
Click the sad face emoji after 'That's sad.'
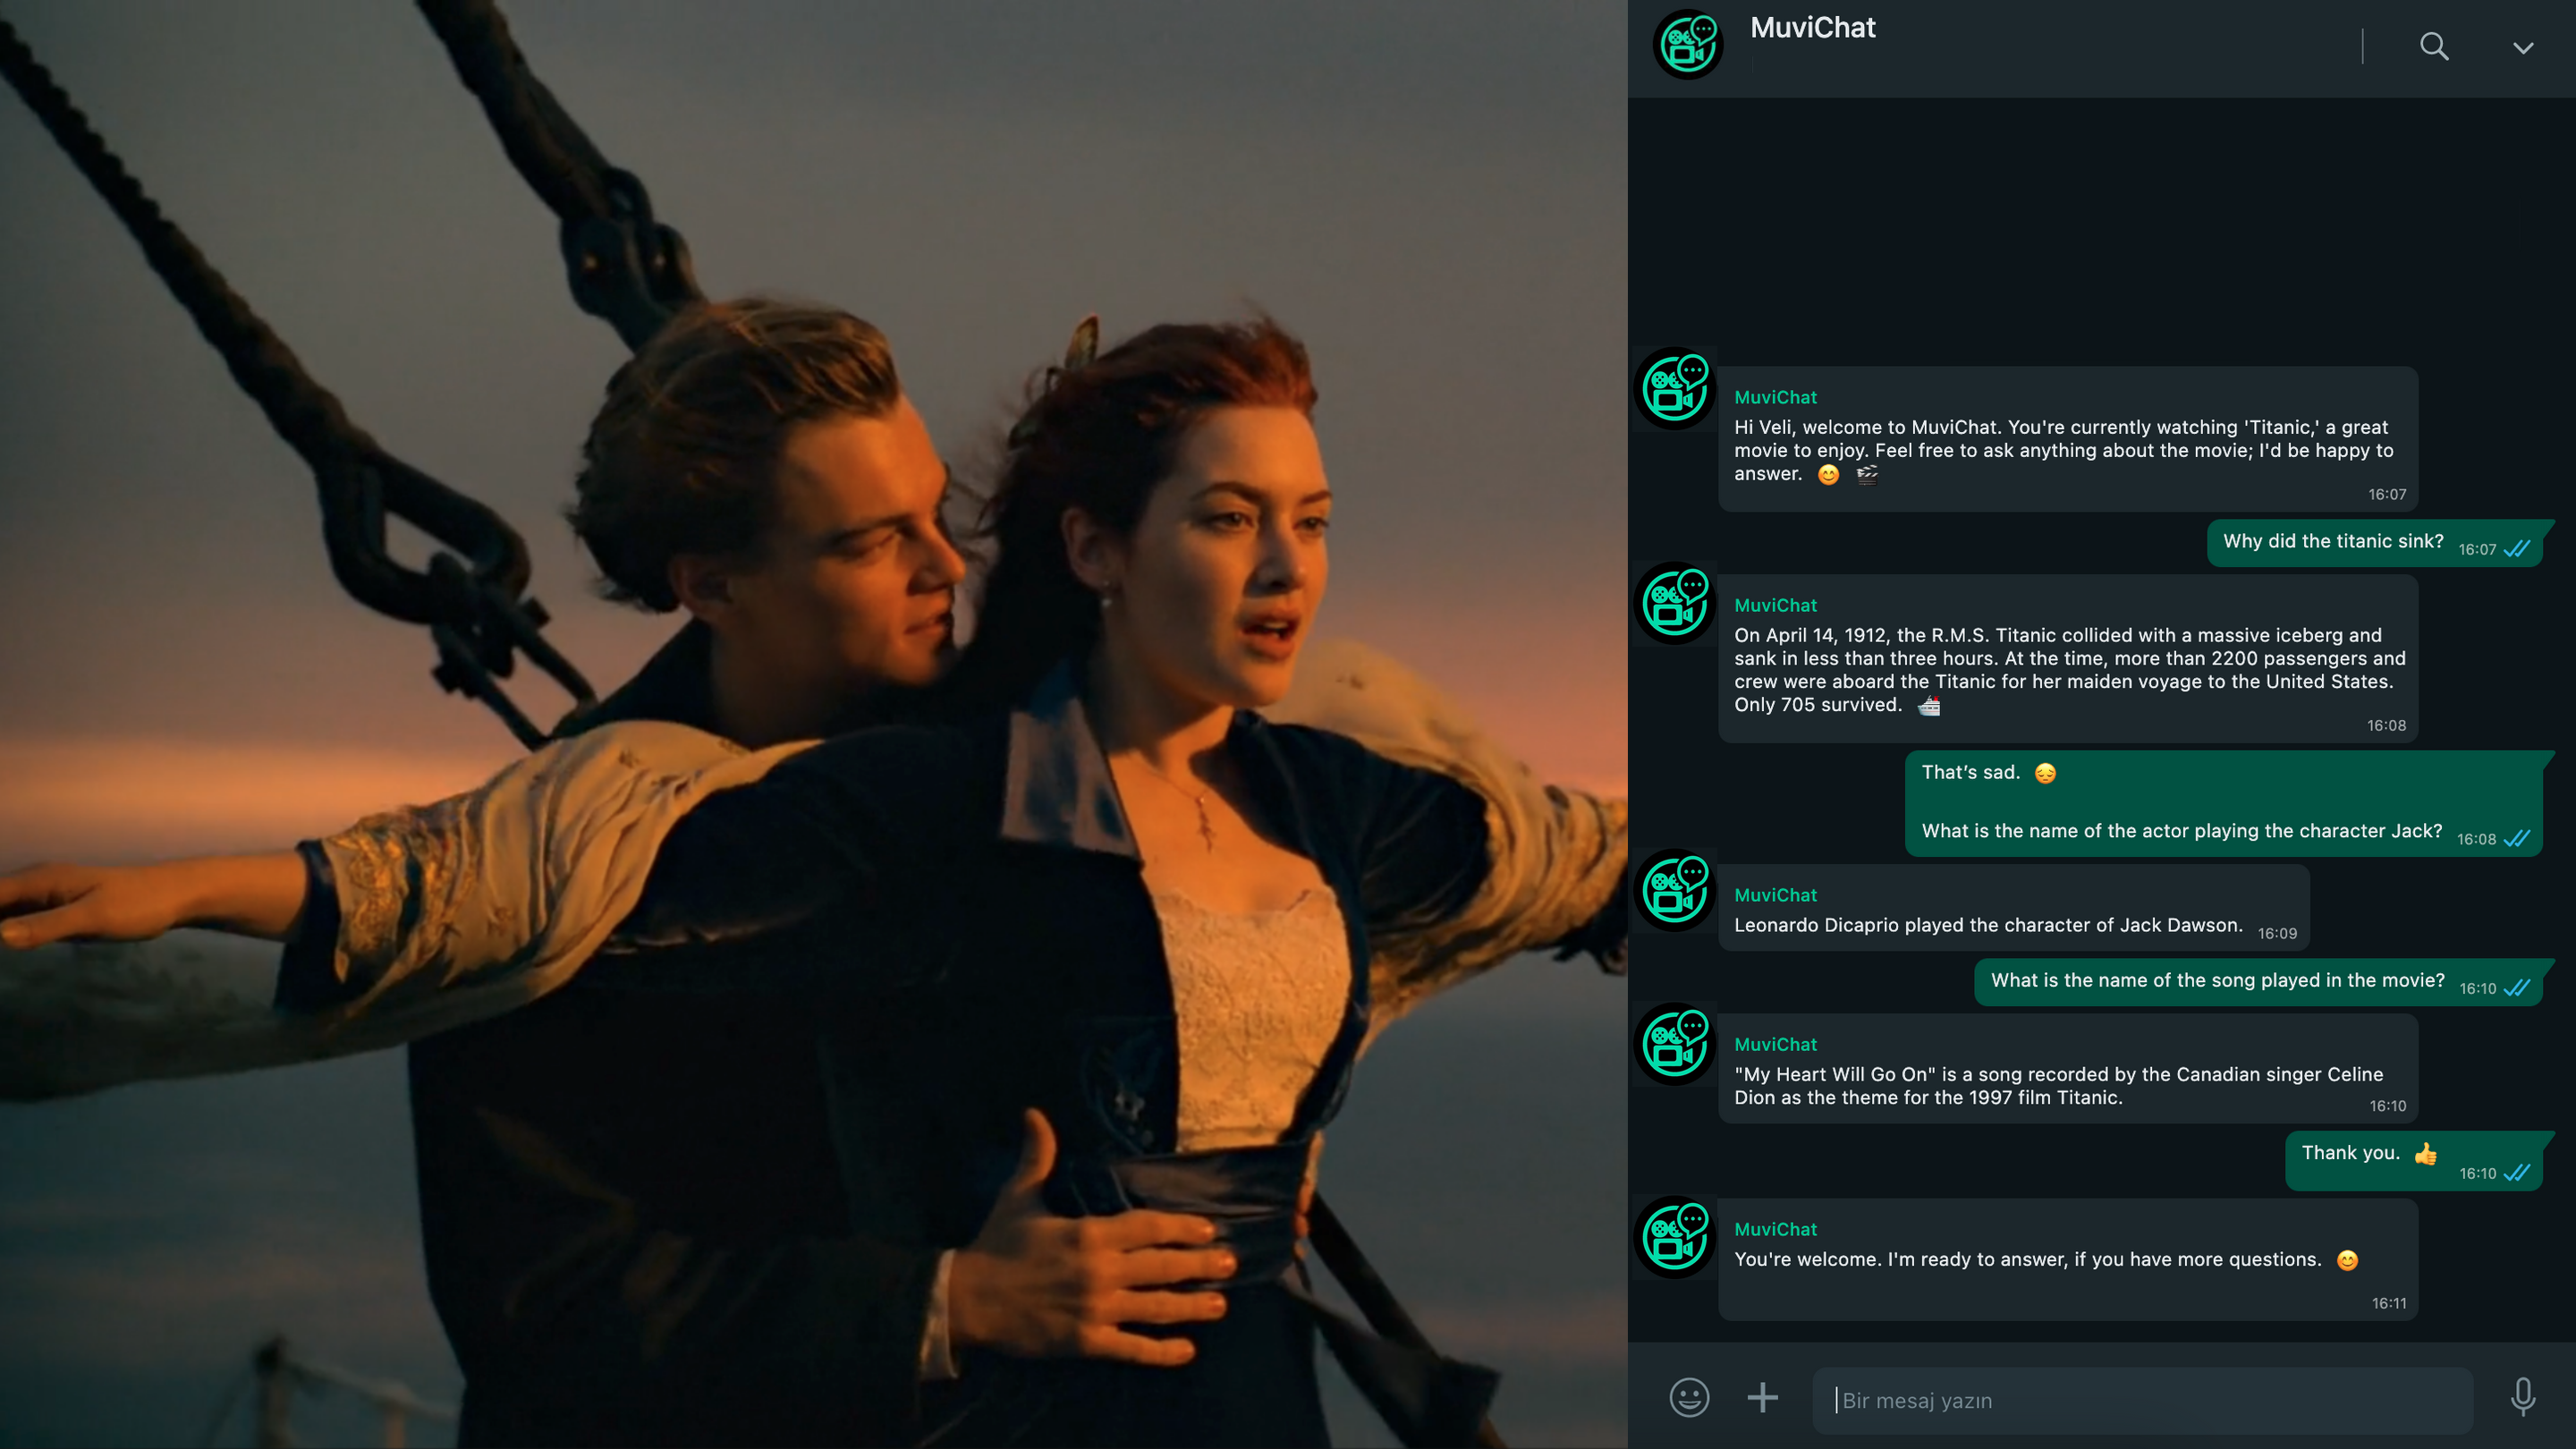(x=2045, y=773)
